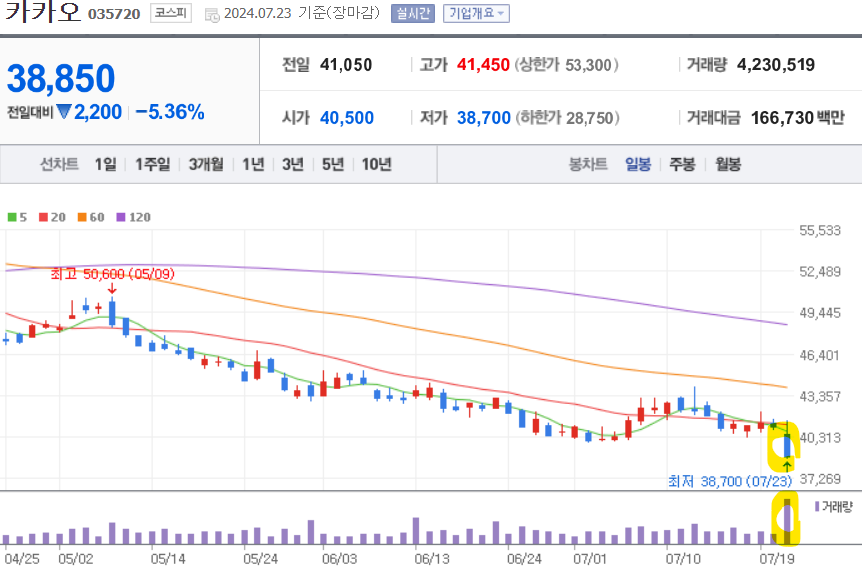Image resolution: width=862 pixels, height=567 pixels.
Task: Select the 3개월 line chart tab
Action: coord(206,164)
